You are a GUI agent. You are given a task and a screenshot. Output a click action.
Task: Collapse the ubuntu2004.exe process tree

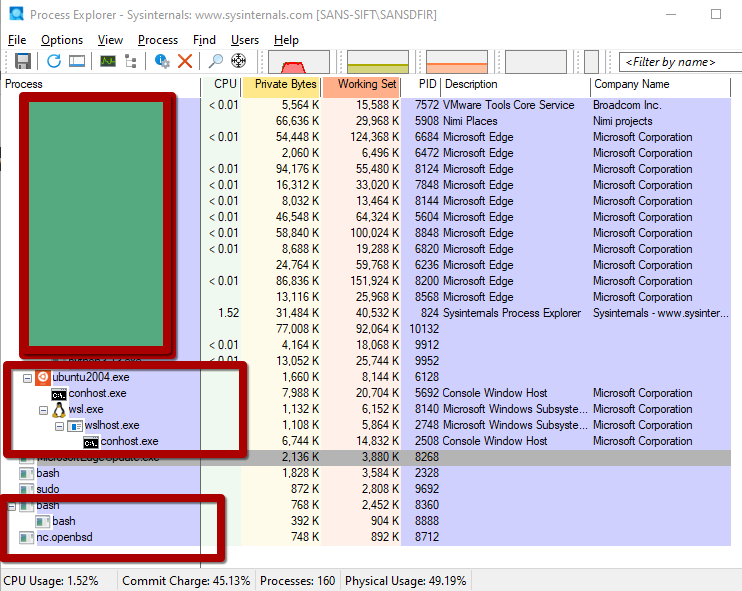coord(27,378)
